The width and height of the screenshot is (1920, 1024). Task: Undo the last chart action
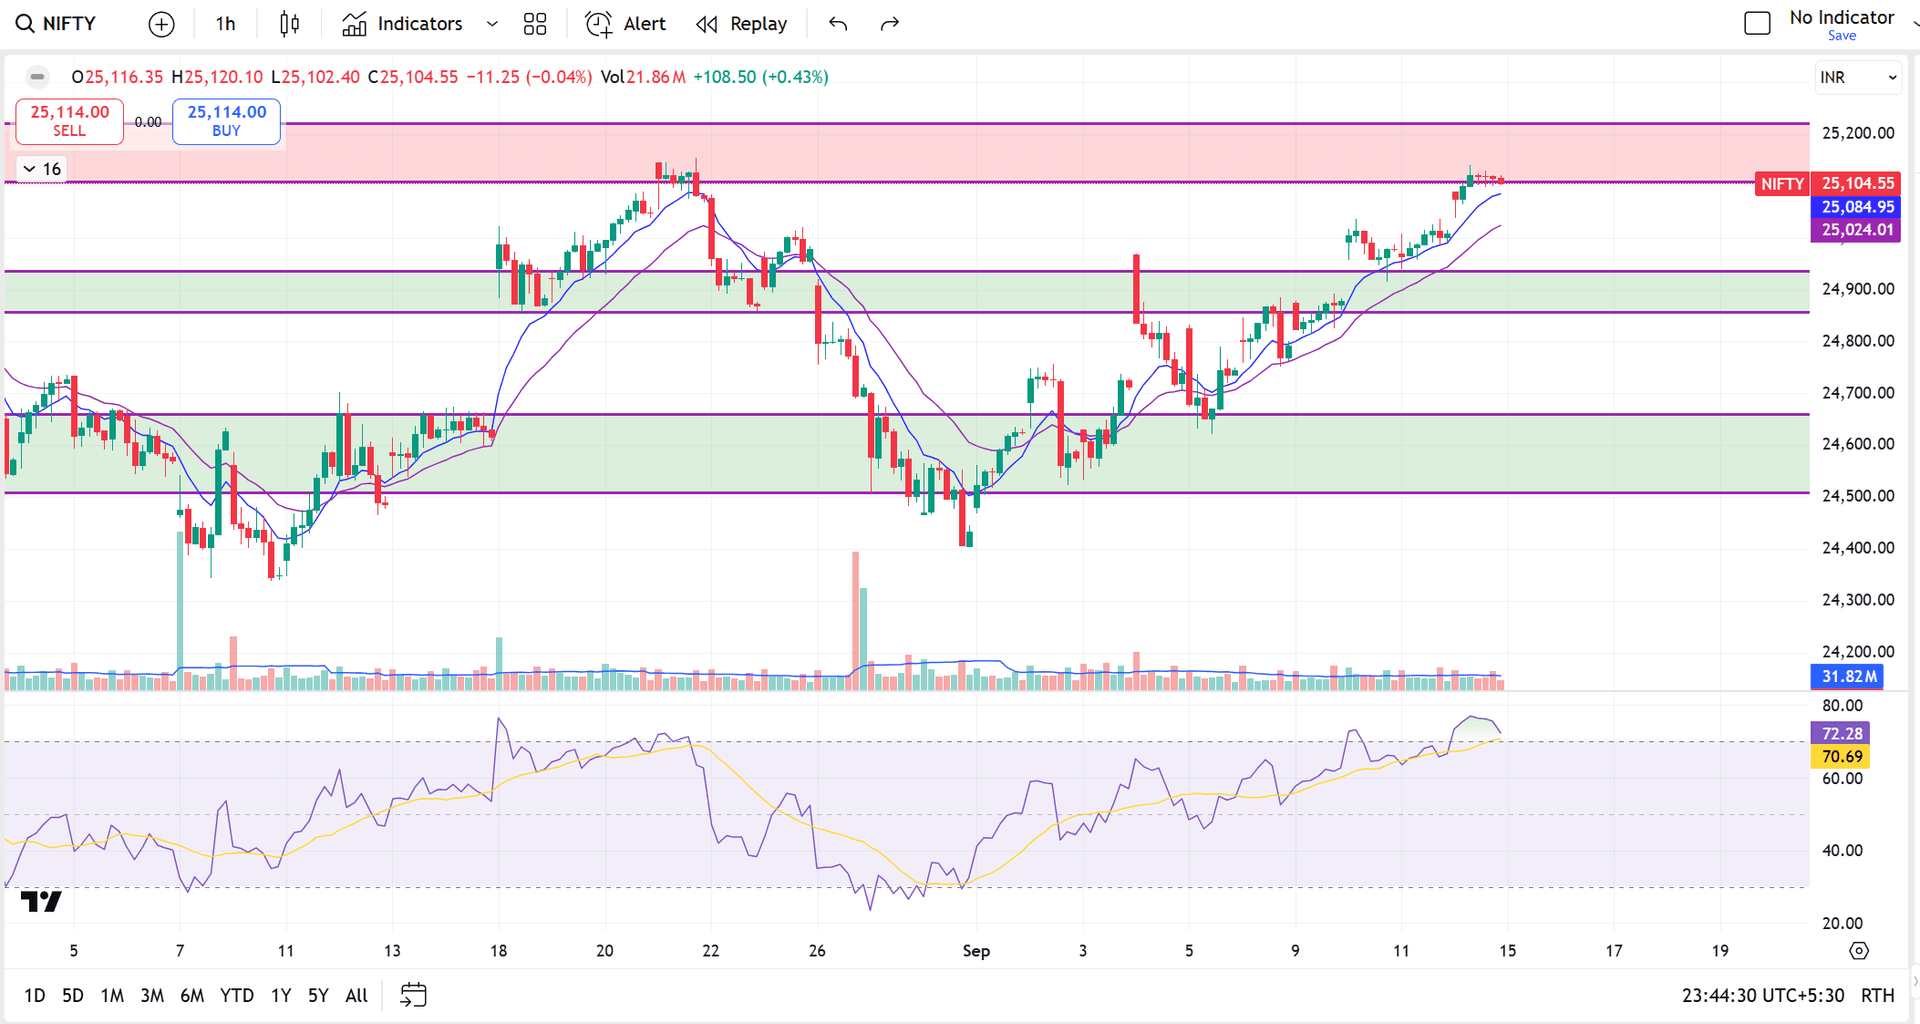click(x=838, y=24)
